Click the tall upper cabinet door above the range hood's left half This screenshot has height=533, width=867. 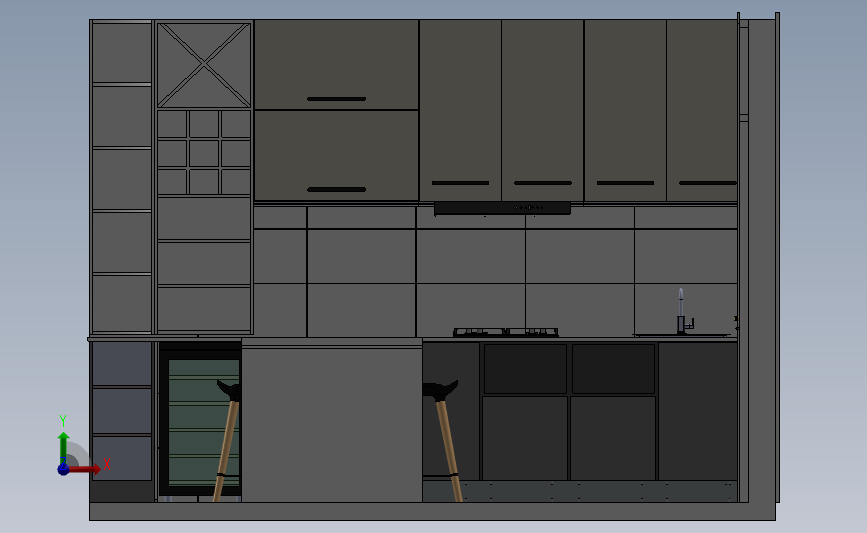tap(460, 111)
